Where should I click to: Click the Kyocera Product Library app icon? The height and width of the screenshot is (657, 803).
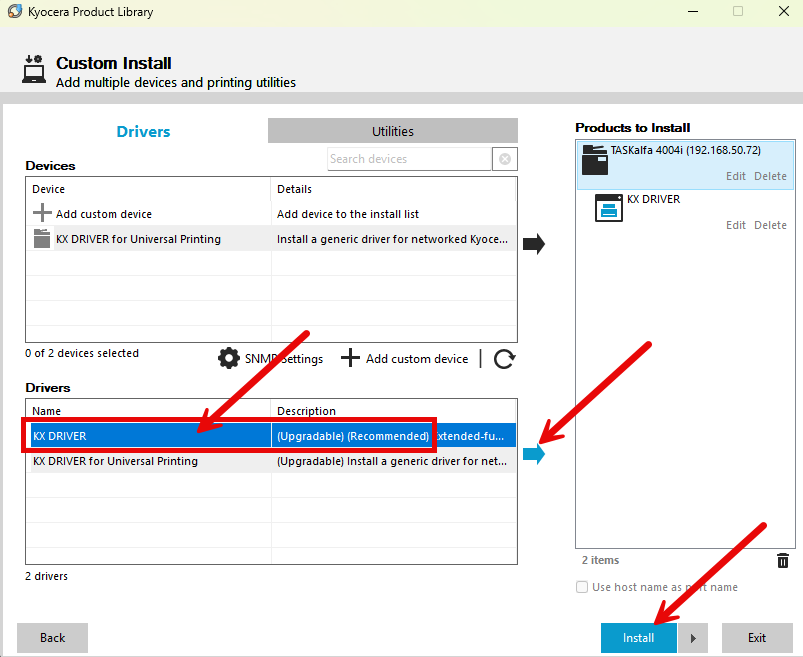[x=15, y=11]
